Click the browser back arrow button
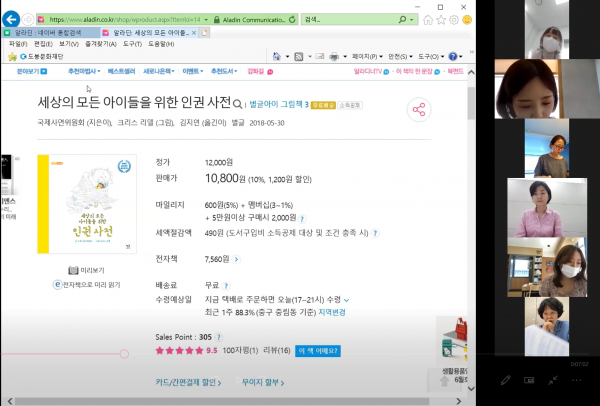The image size is (600, 406). click(20, 18)
